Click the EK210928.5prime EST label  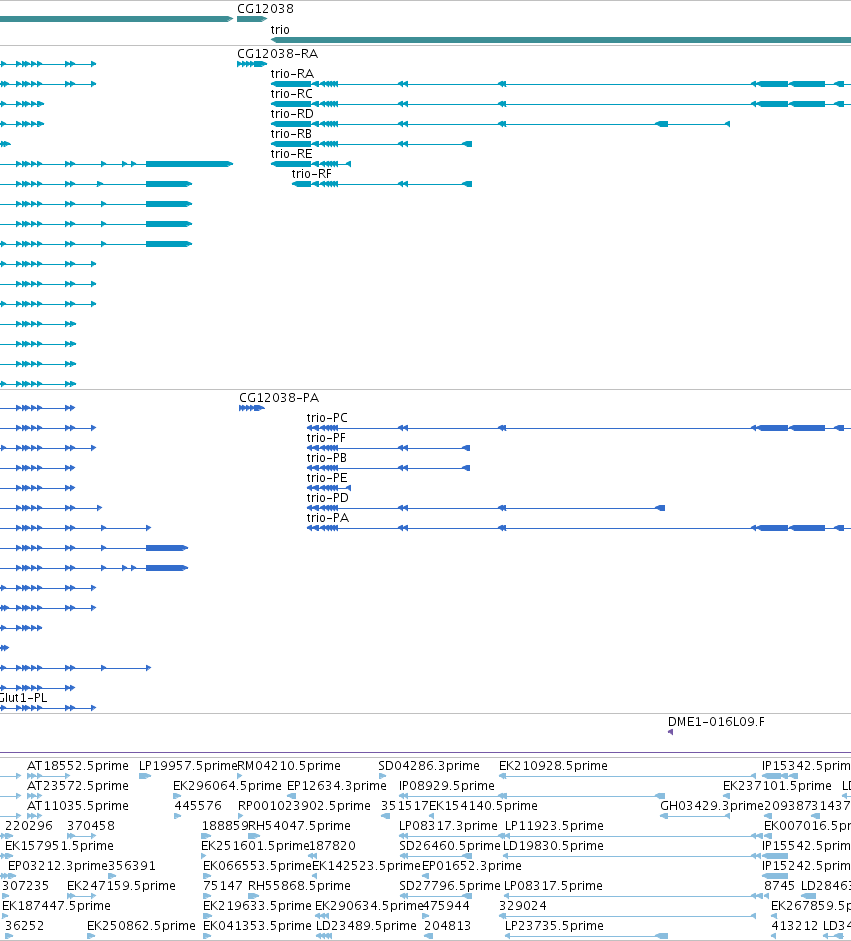pos(553,766)
